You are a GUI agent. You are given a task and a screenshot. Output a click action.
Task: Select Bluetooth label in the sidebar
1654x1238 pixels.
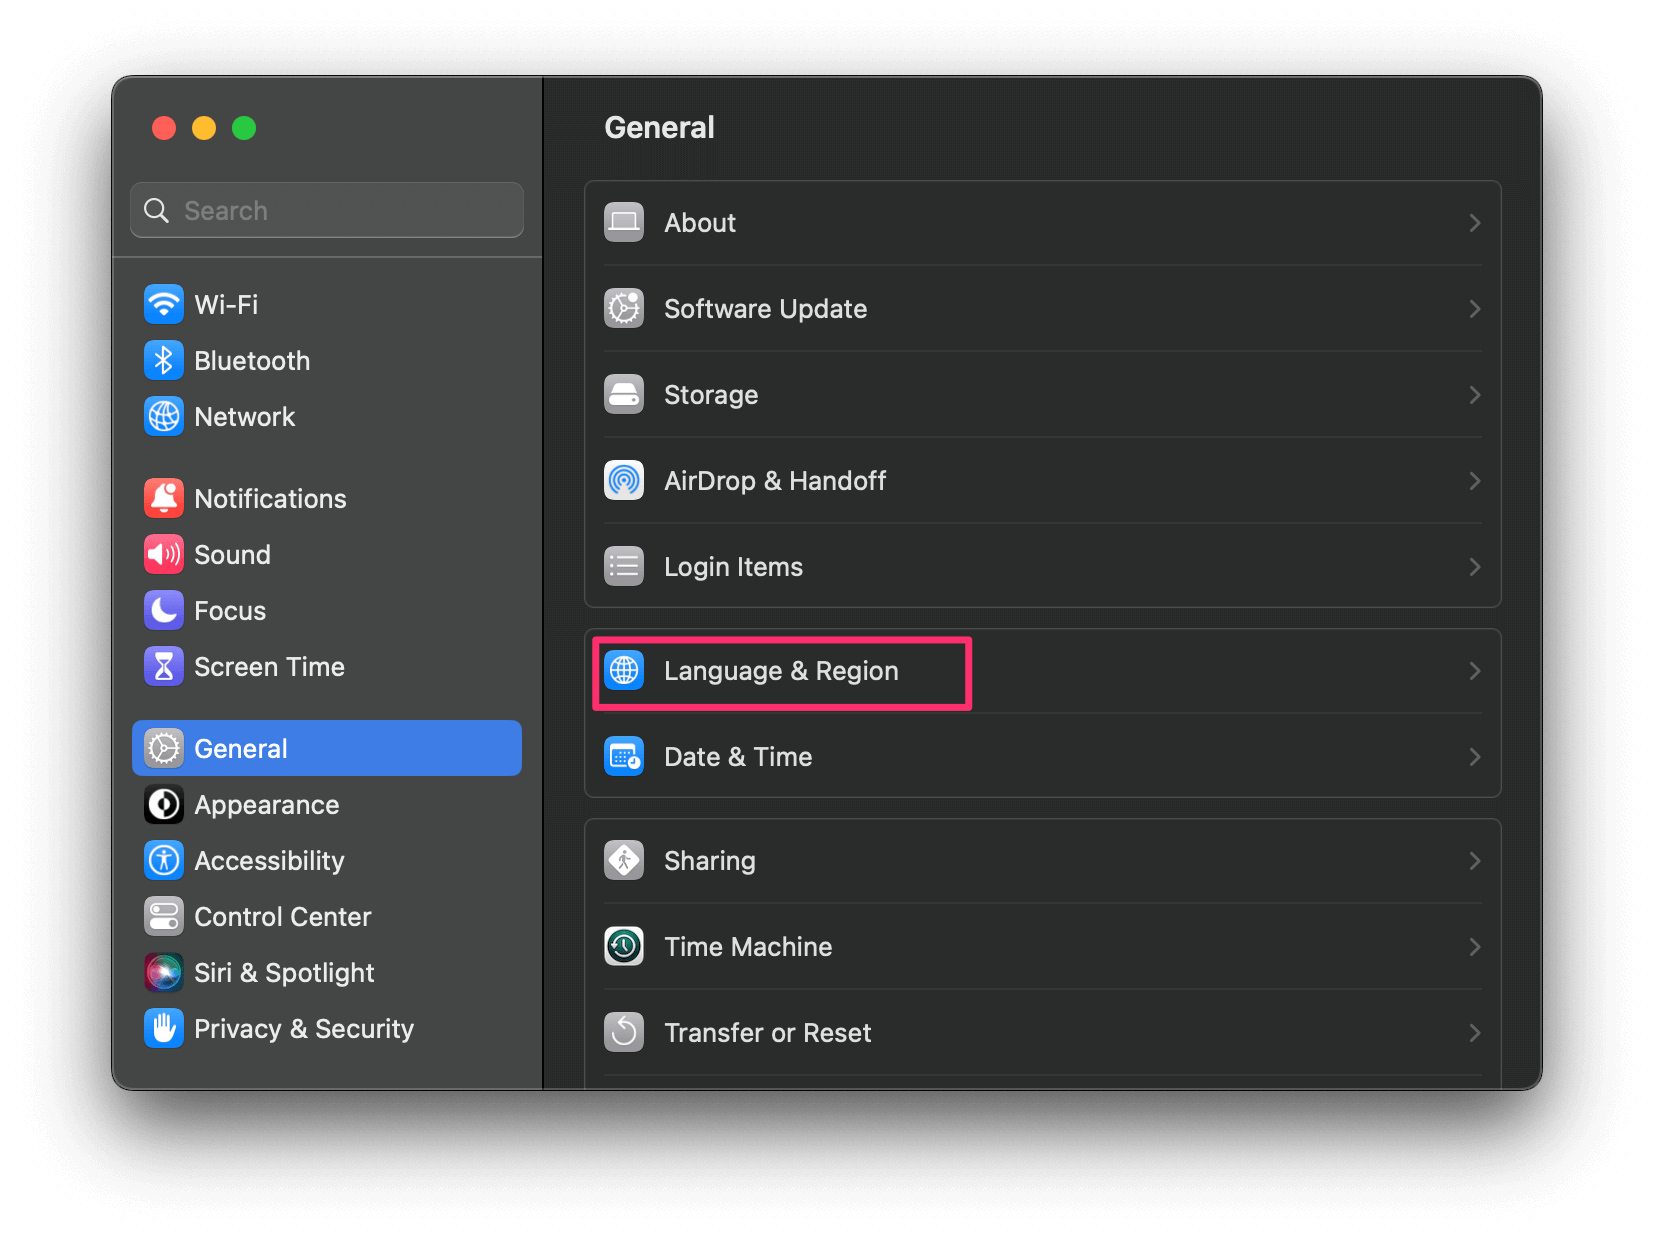coord(252,360)
